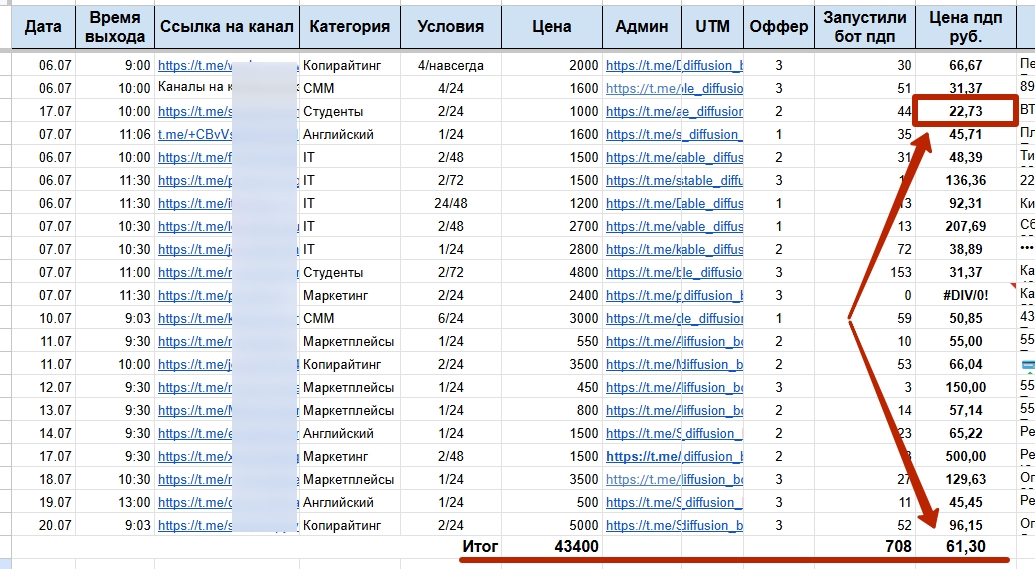Image resolution: width=1035 pixels, height=569 pixels.
Task: Open admin link in the 5000 price row
Action: point(643,525)
